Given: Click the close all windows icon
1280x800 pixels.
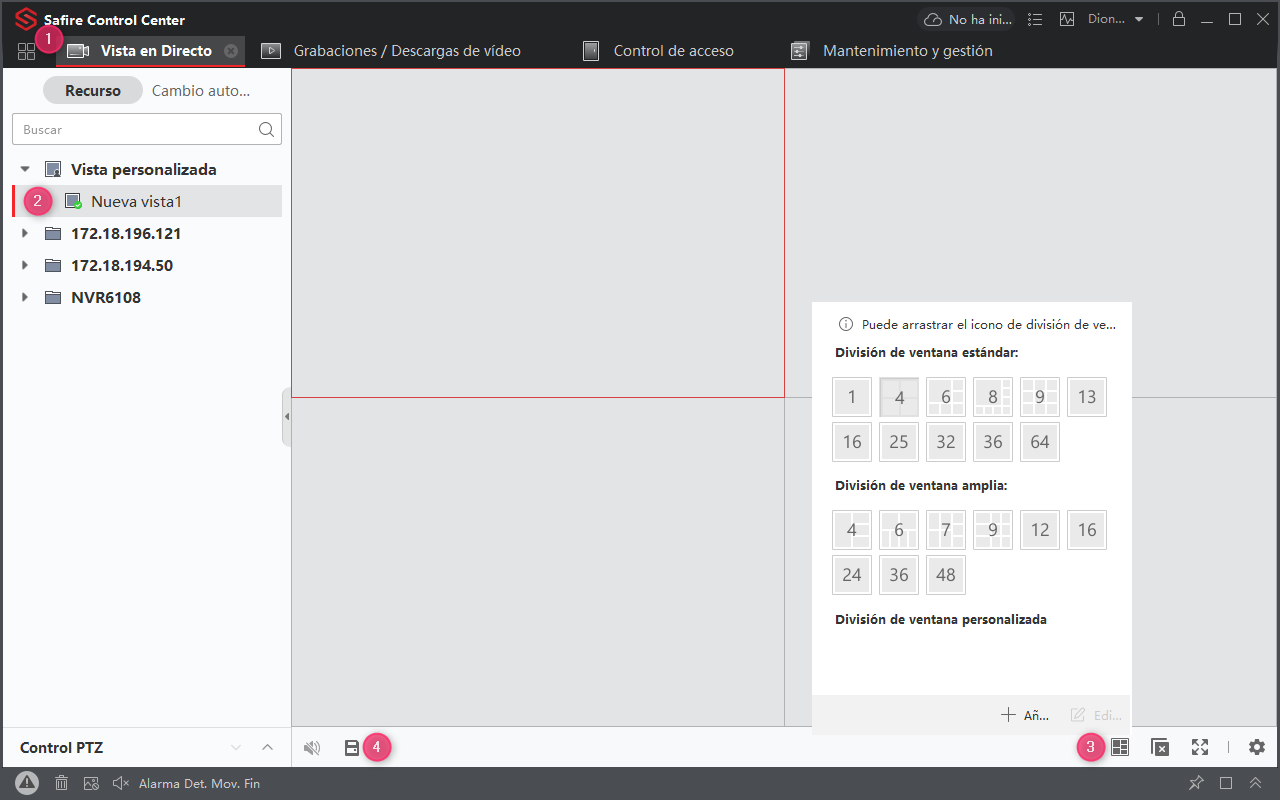Looking at the screenshot, I should [x=1160, y=747].
